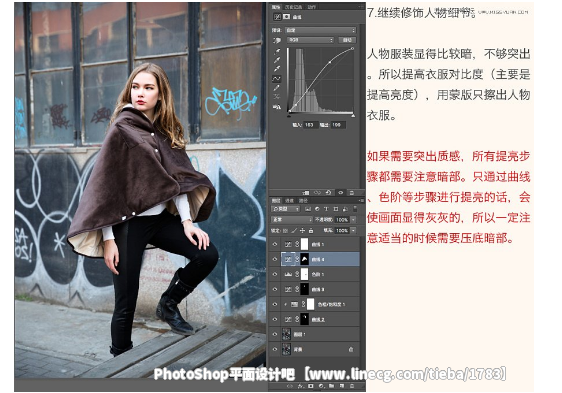Open the blend mode dropdown
Image resolution: width=562 pixels, height=393 pixels.
click(x=292, y=219)
